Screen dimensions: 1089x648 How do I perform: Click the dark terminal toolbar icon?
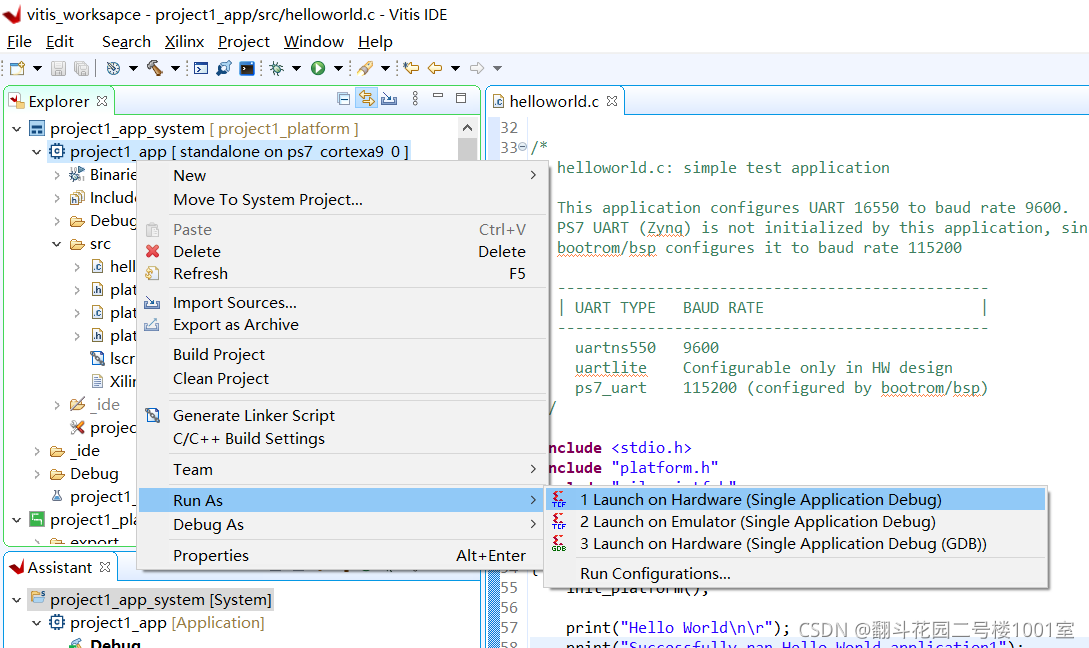coord(247,68)
